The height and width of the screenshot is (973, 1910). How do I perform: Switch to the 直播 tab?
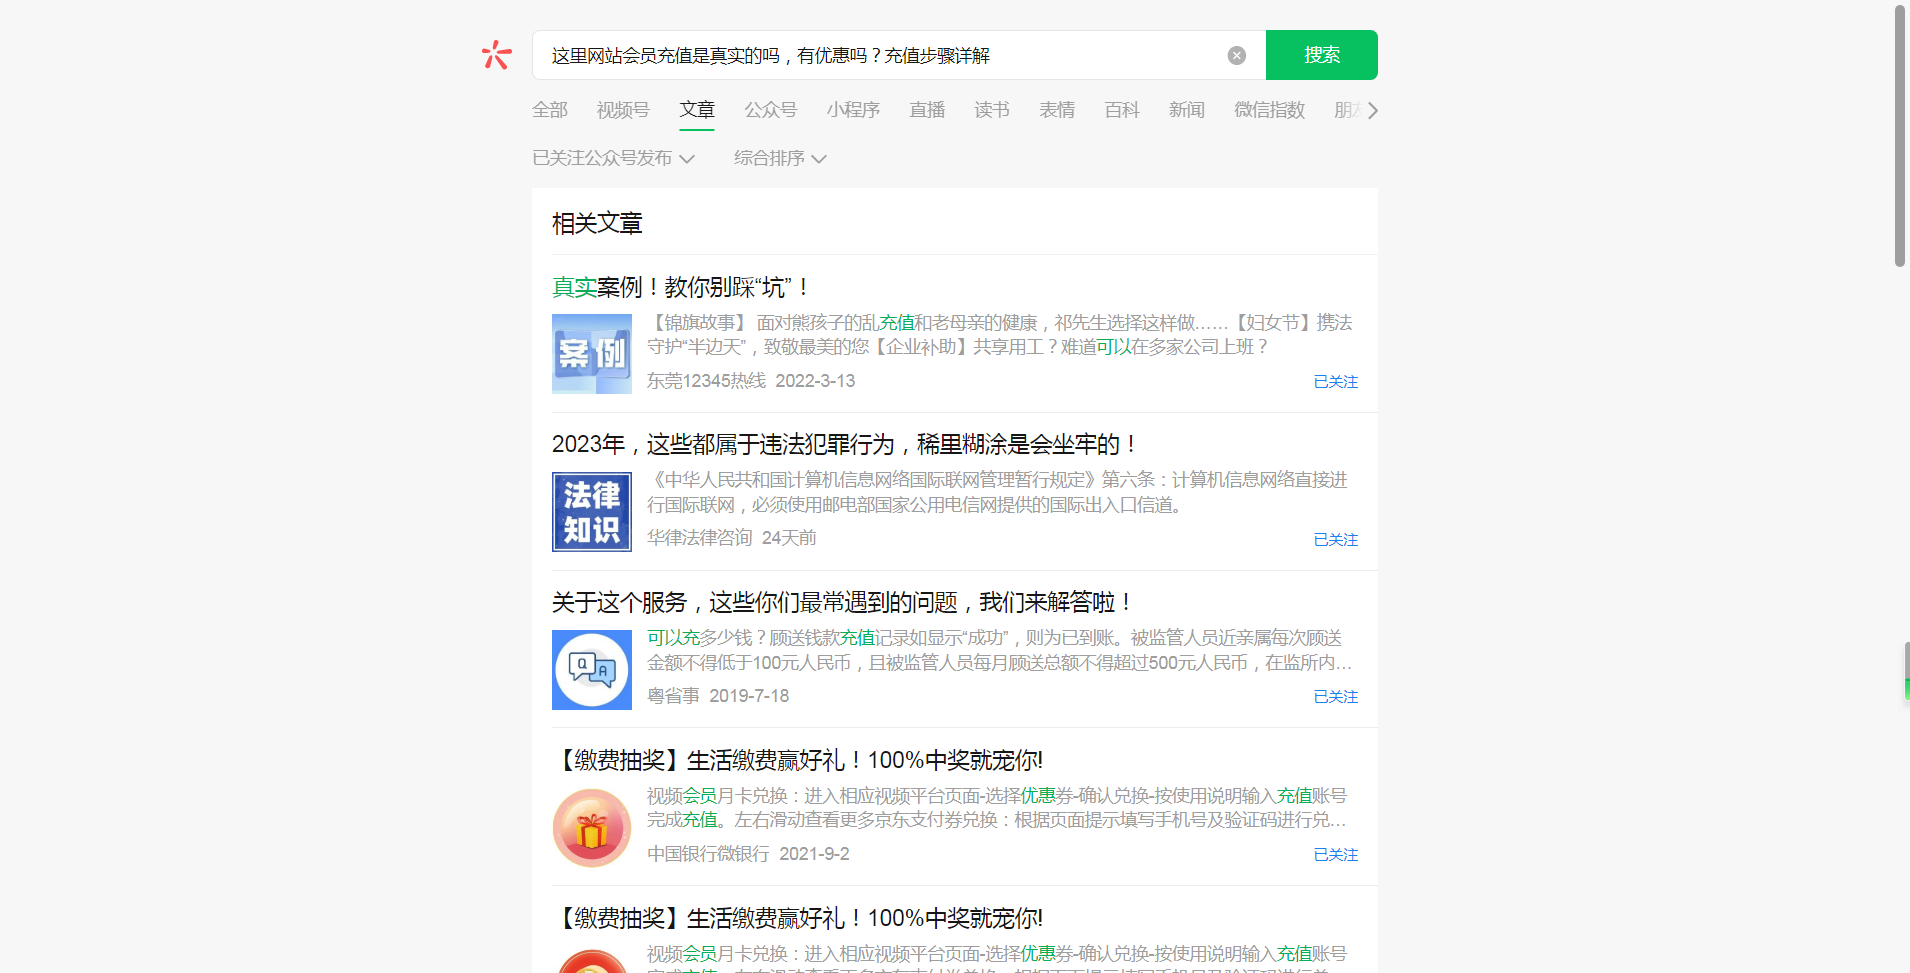927,110
